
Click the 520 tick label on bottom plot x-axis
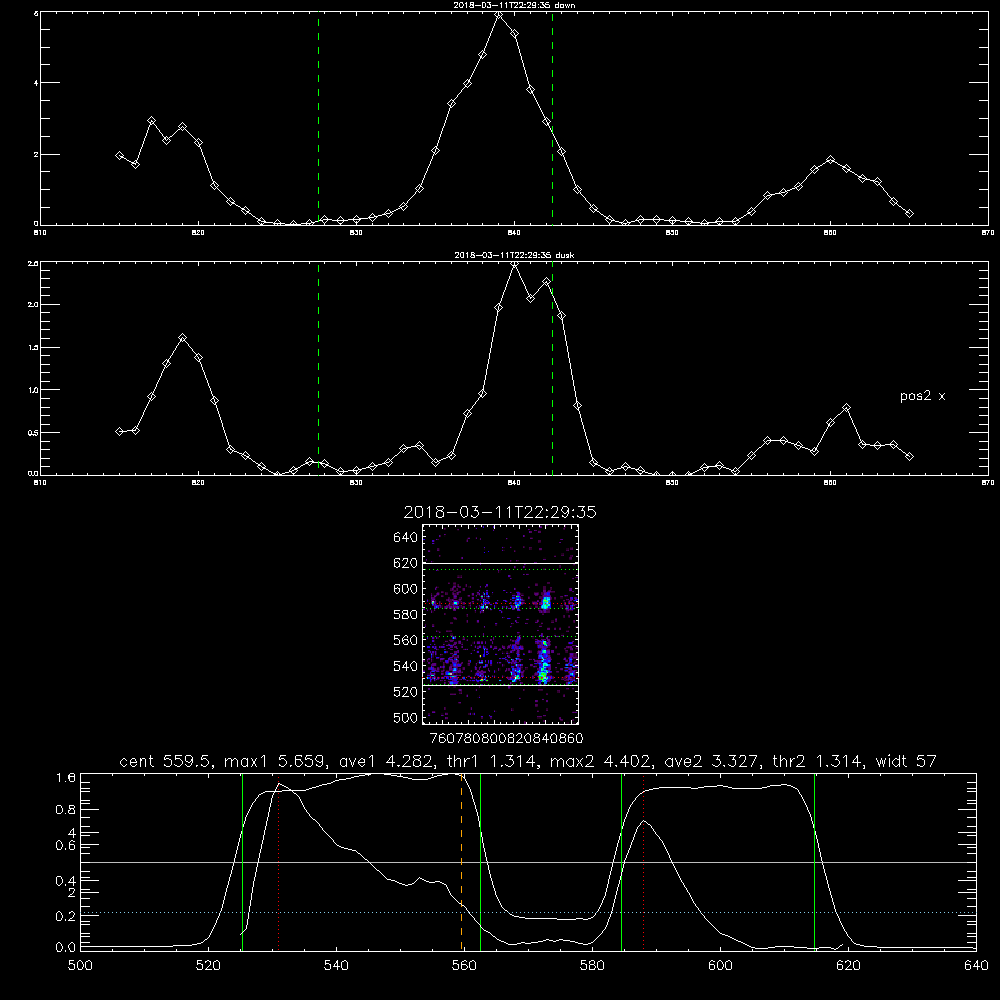coord(208,966)
